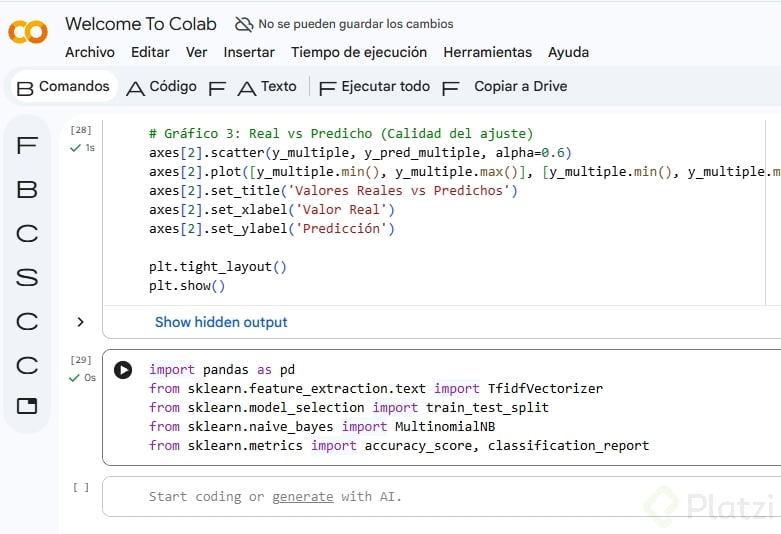Click the 'Show hidden output' link
This screenshot has width=781, height=534.
221,322
